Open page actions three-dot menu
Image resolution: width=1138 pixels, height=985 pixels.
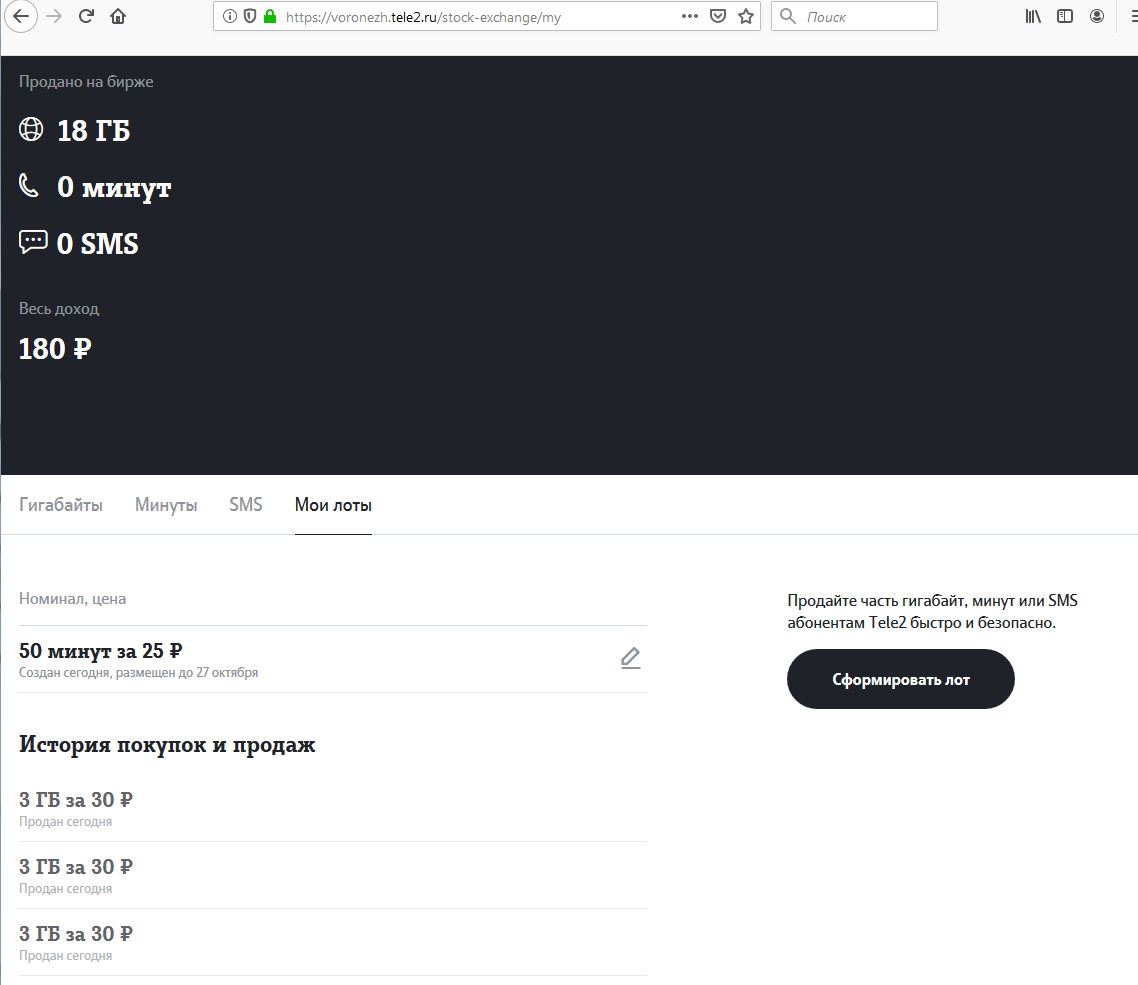click(689, 16)
